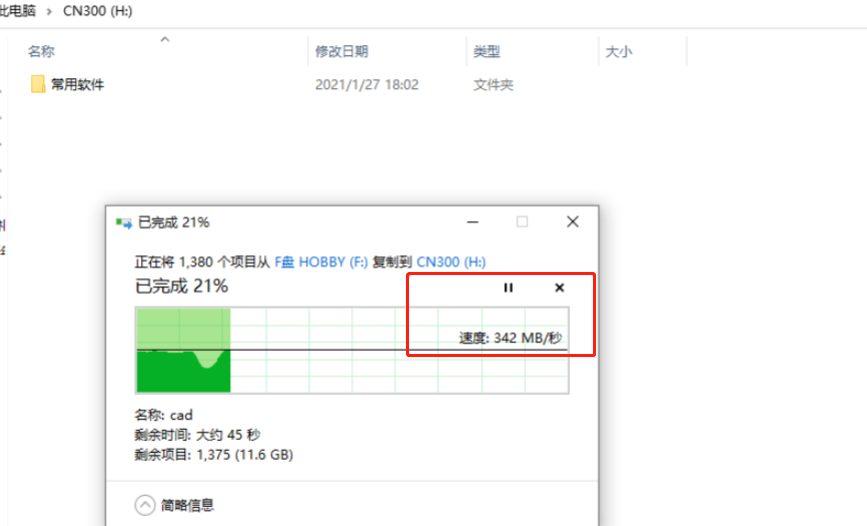Click the 名称: cad text
This screenshot has width=867, height=526.
click(x=164, y=415)
